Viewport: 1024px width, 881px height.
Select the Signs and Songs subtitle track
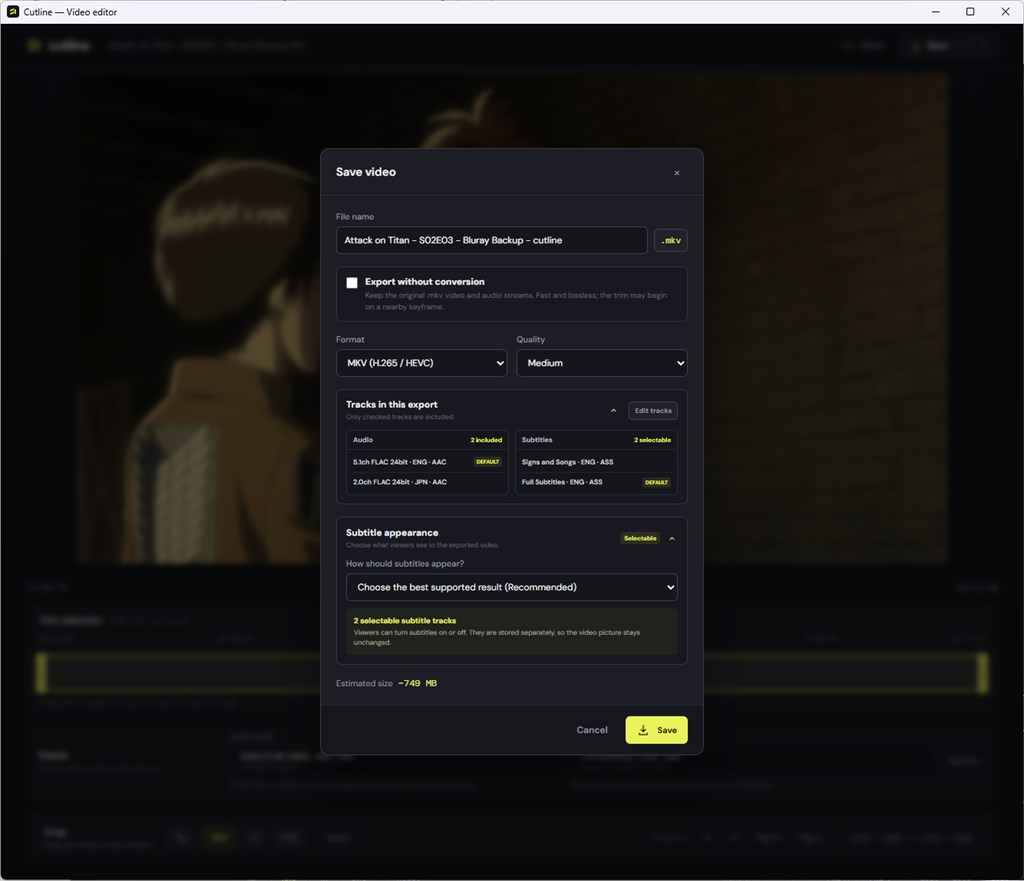click(x=596, y=462)
